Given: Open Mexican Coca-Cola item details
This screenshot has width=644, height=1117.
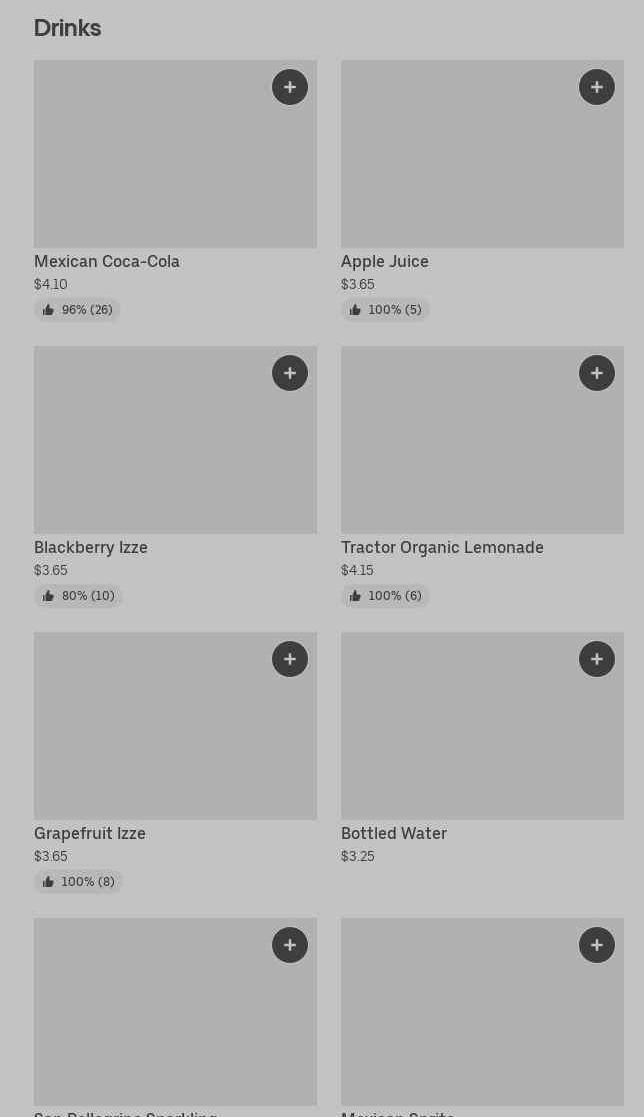Looking at the screenshot, I should click(x=107, y=262).
